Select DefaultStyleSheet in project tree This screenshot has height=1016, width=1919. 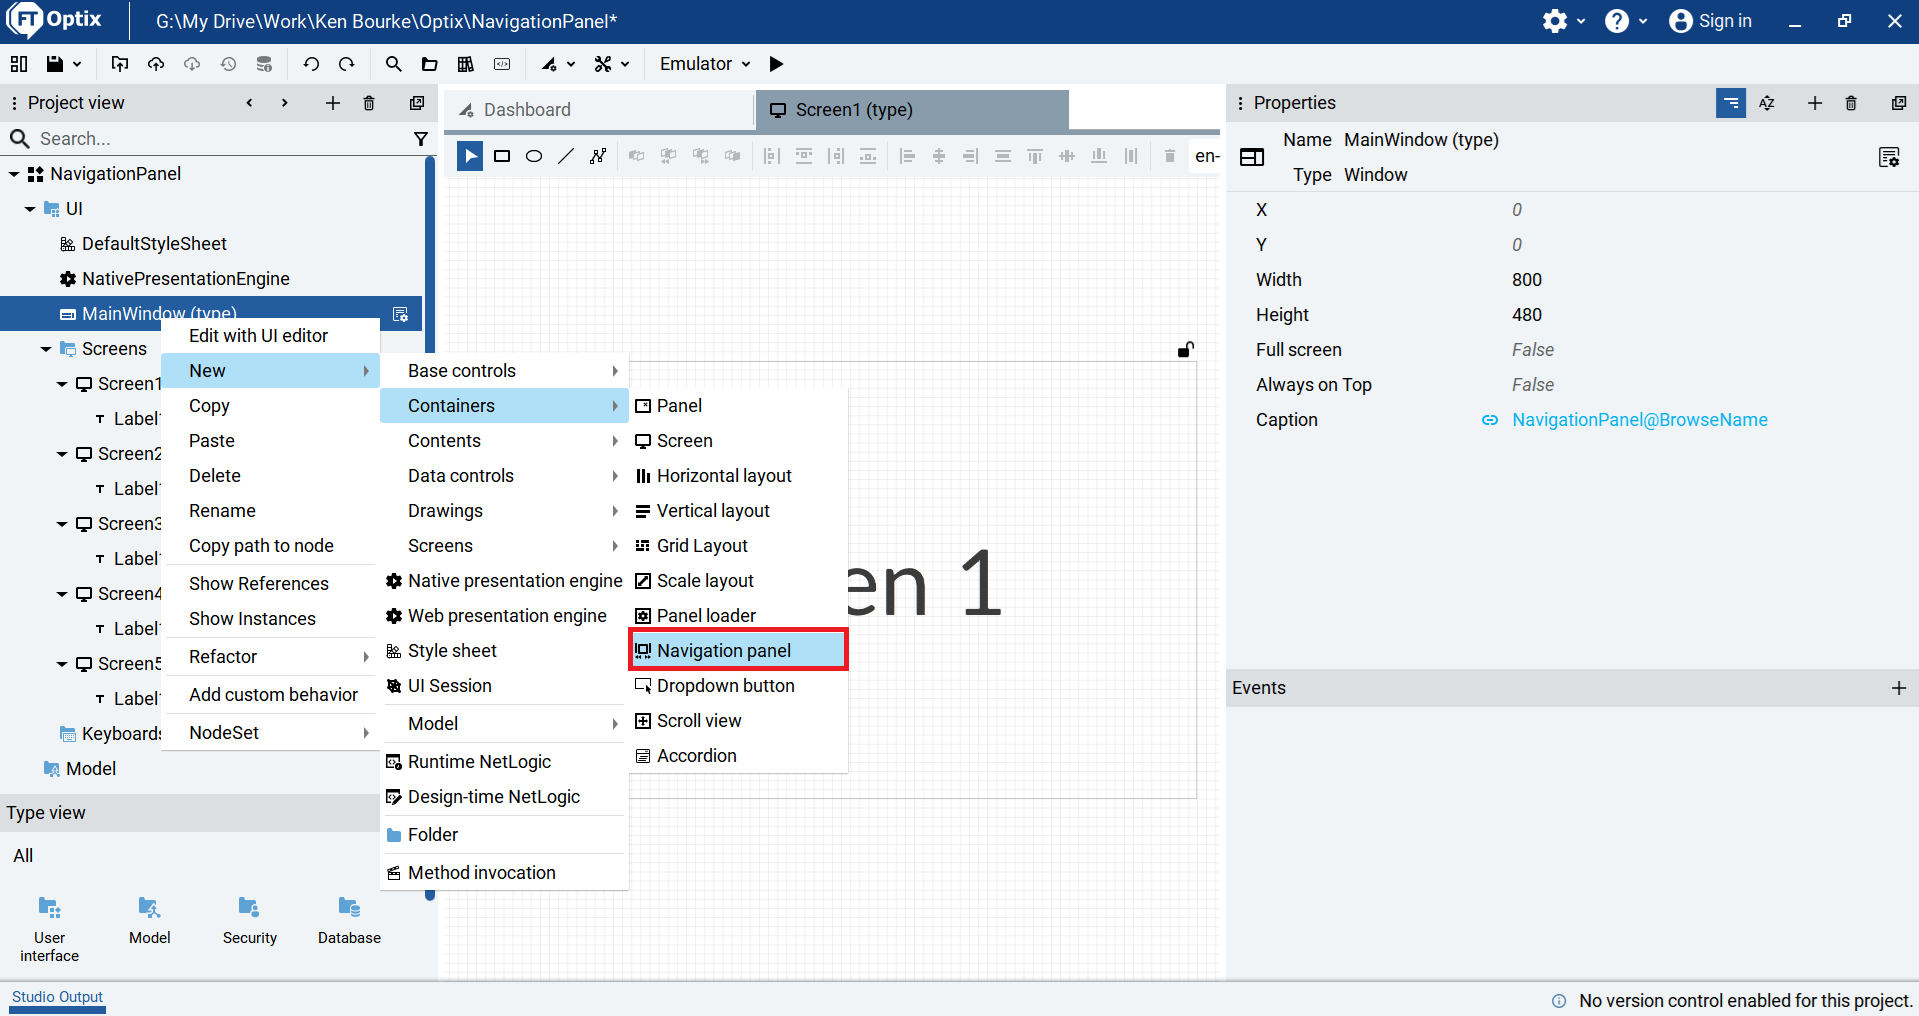(154, 244)
